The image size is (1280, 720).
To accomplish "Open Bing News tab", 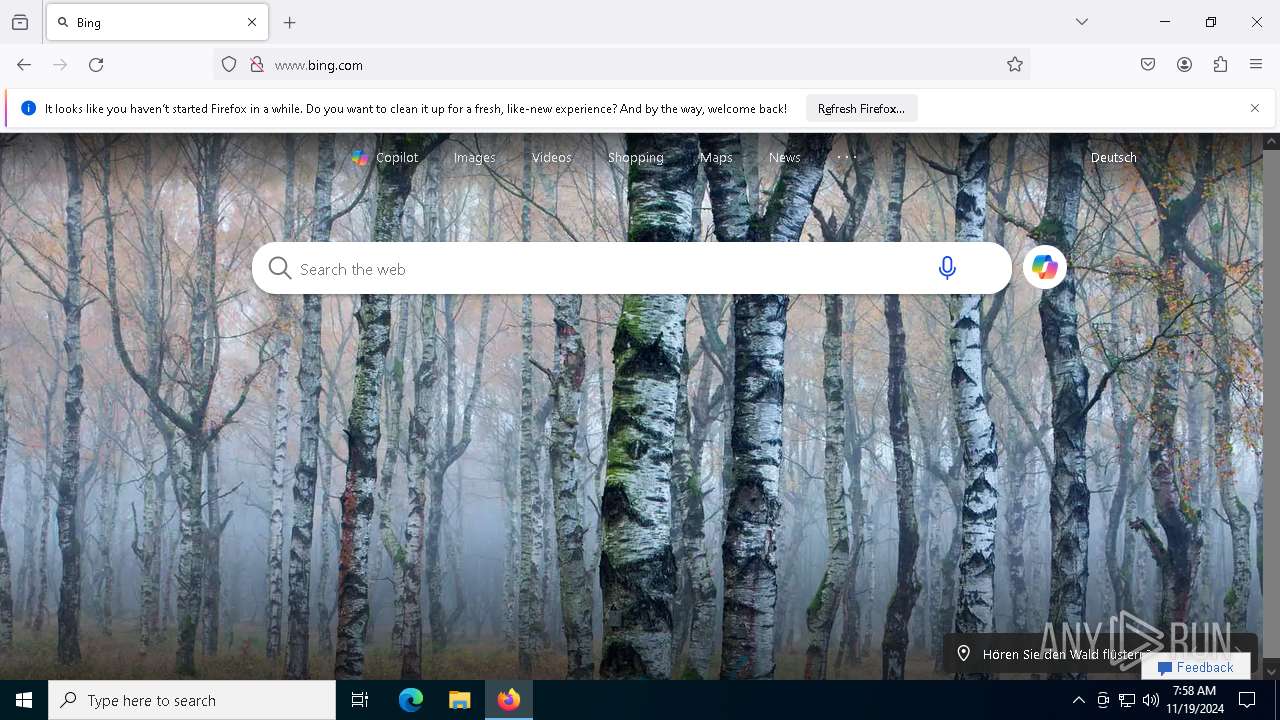I will tap(784, 157).
